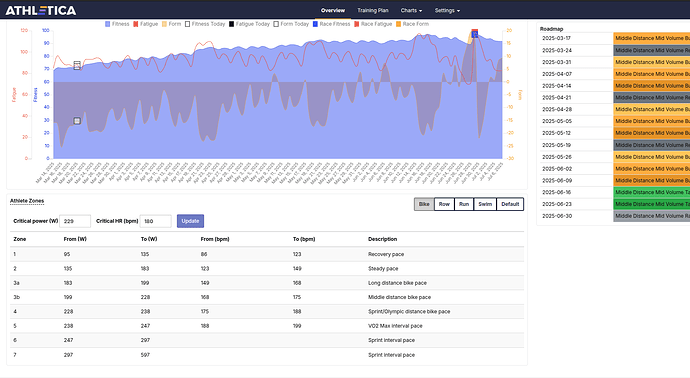The width and height of the screenshot is (690, 378).
Task: Toggle the Form legend series
Action: coord(171,24)
